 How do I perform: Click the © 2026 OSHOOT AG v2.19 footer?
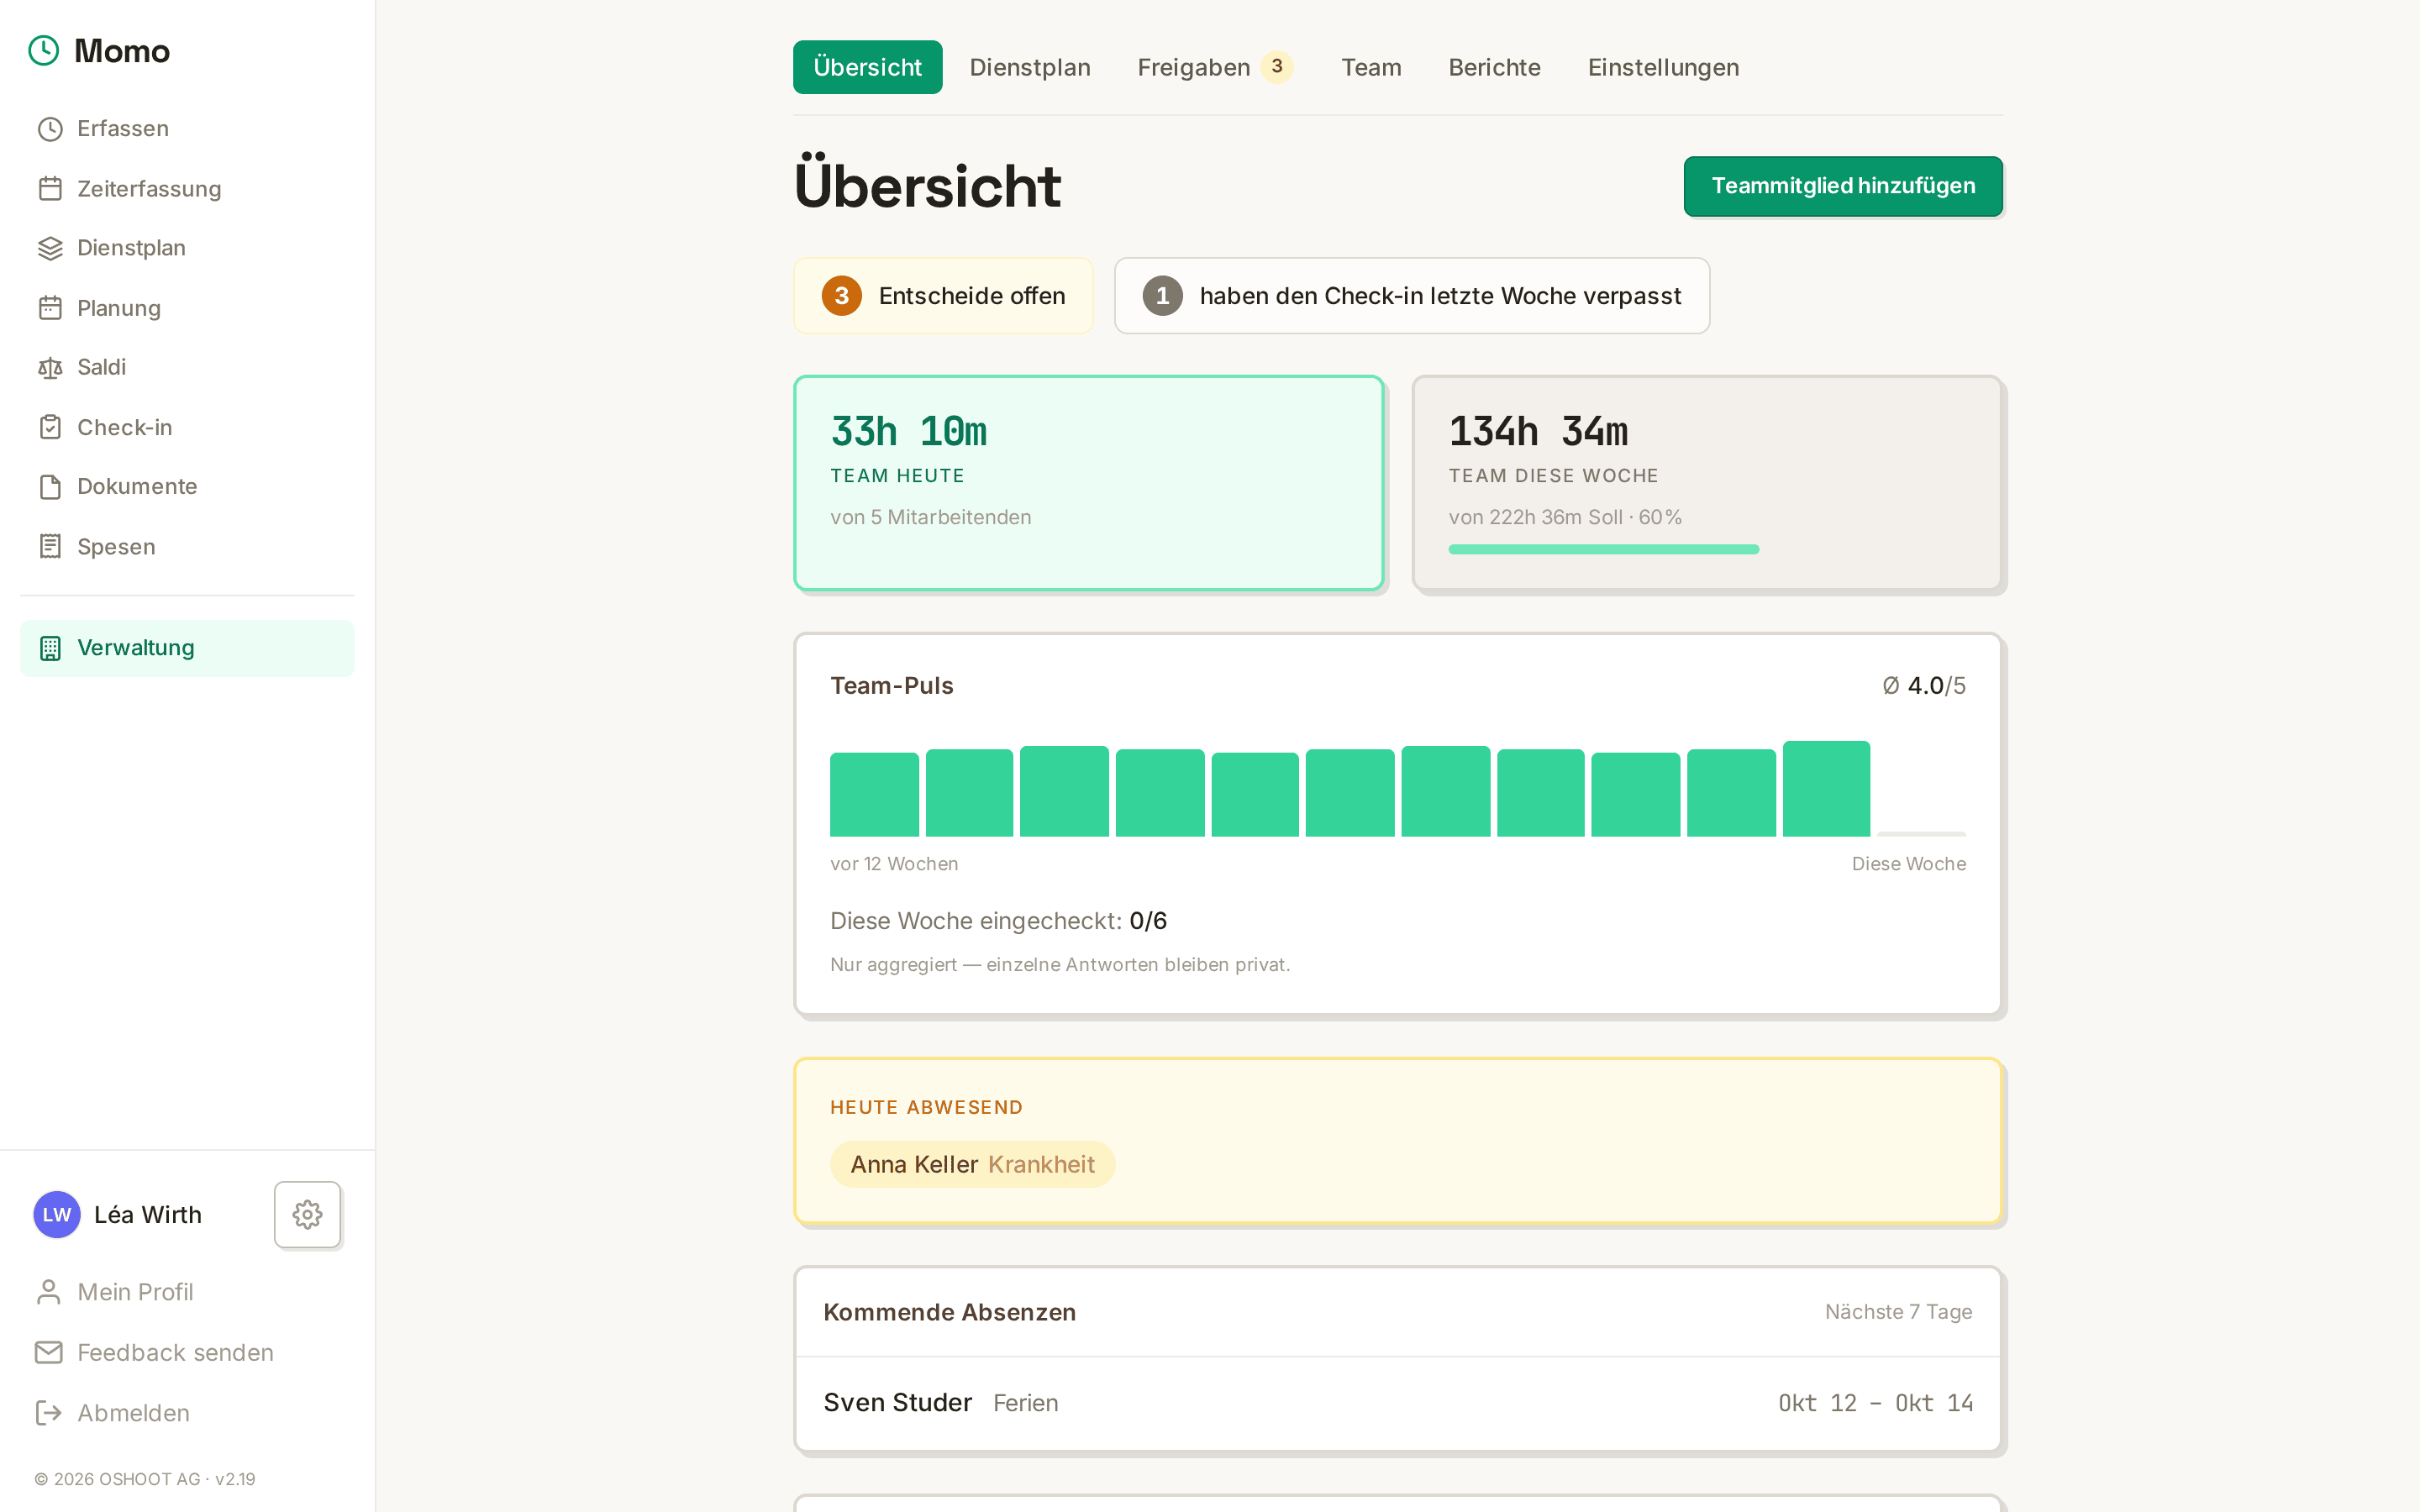(145, 1479)
